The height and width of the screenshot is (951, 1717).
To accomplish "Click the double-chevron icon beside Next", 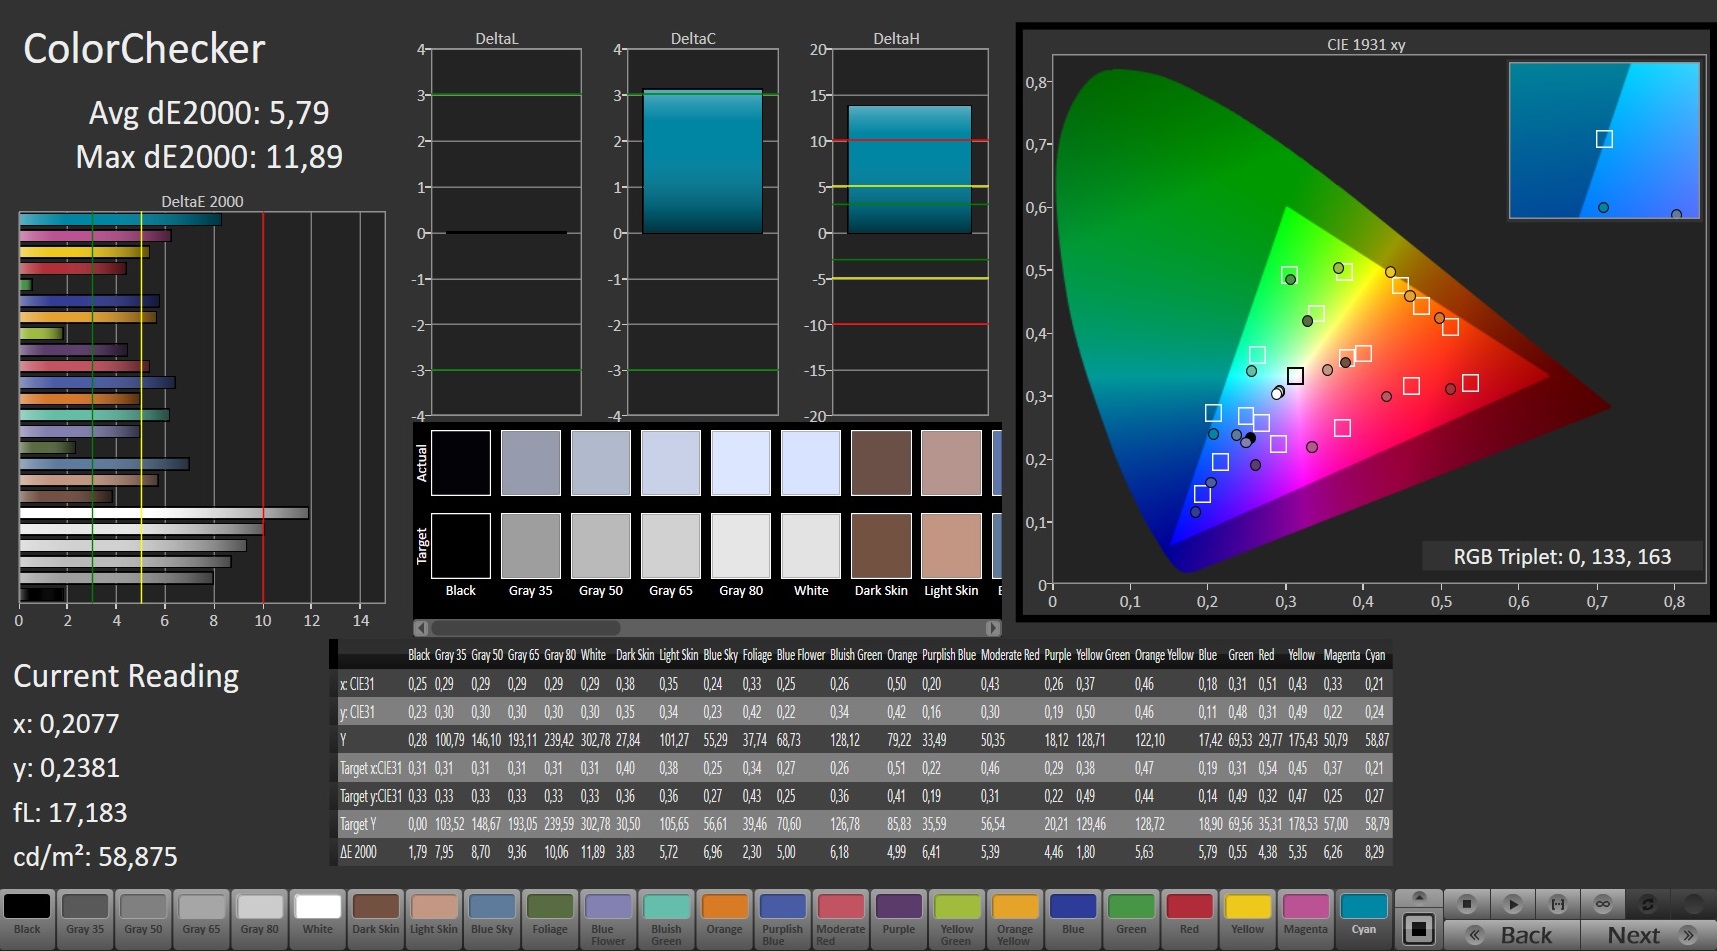I will click(x=1688, y=936).
